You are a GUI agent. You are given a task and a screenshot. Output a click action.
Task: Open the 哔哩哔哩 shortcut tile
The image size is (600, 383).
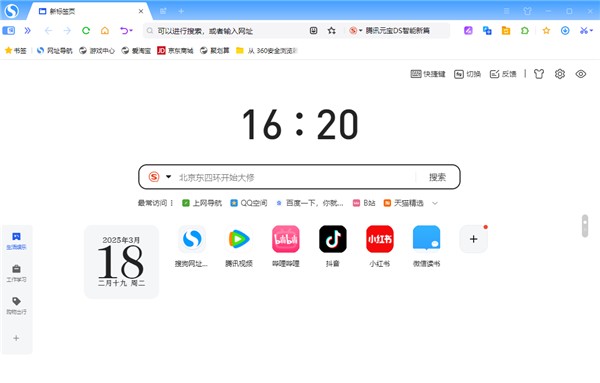286,246
